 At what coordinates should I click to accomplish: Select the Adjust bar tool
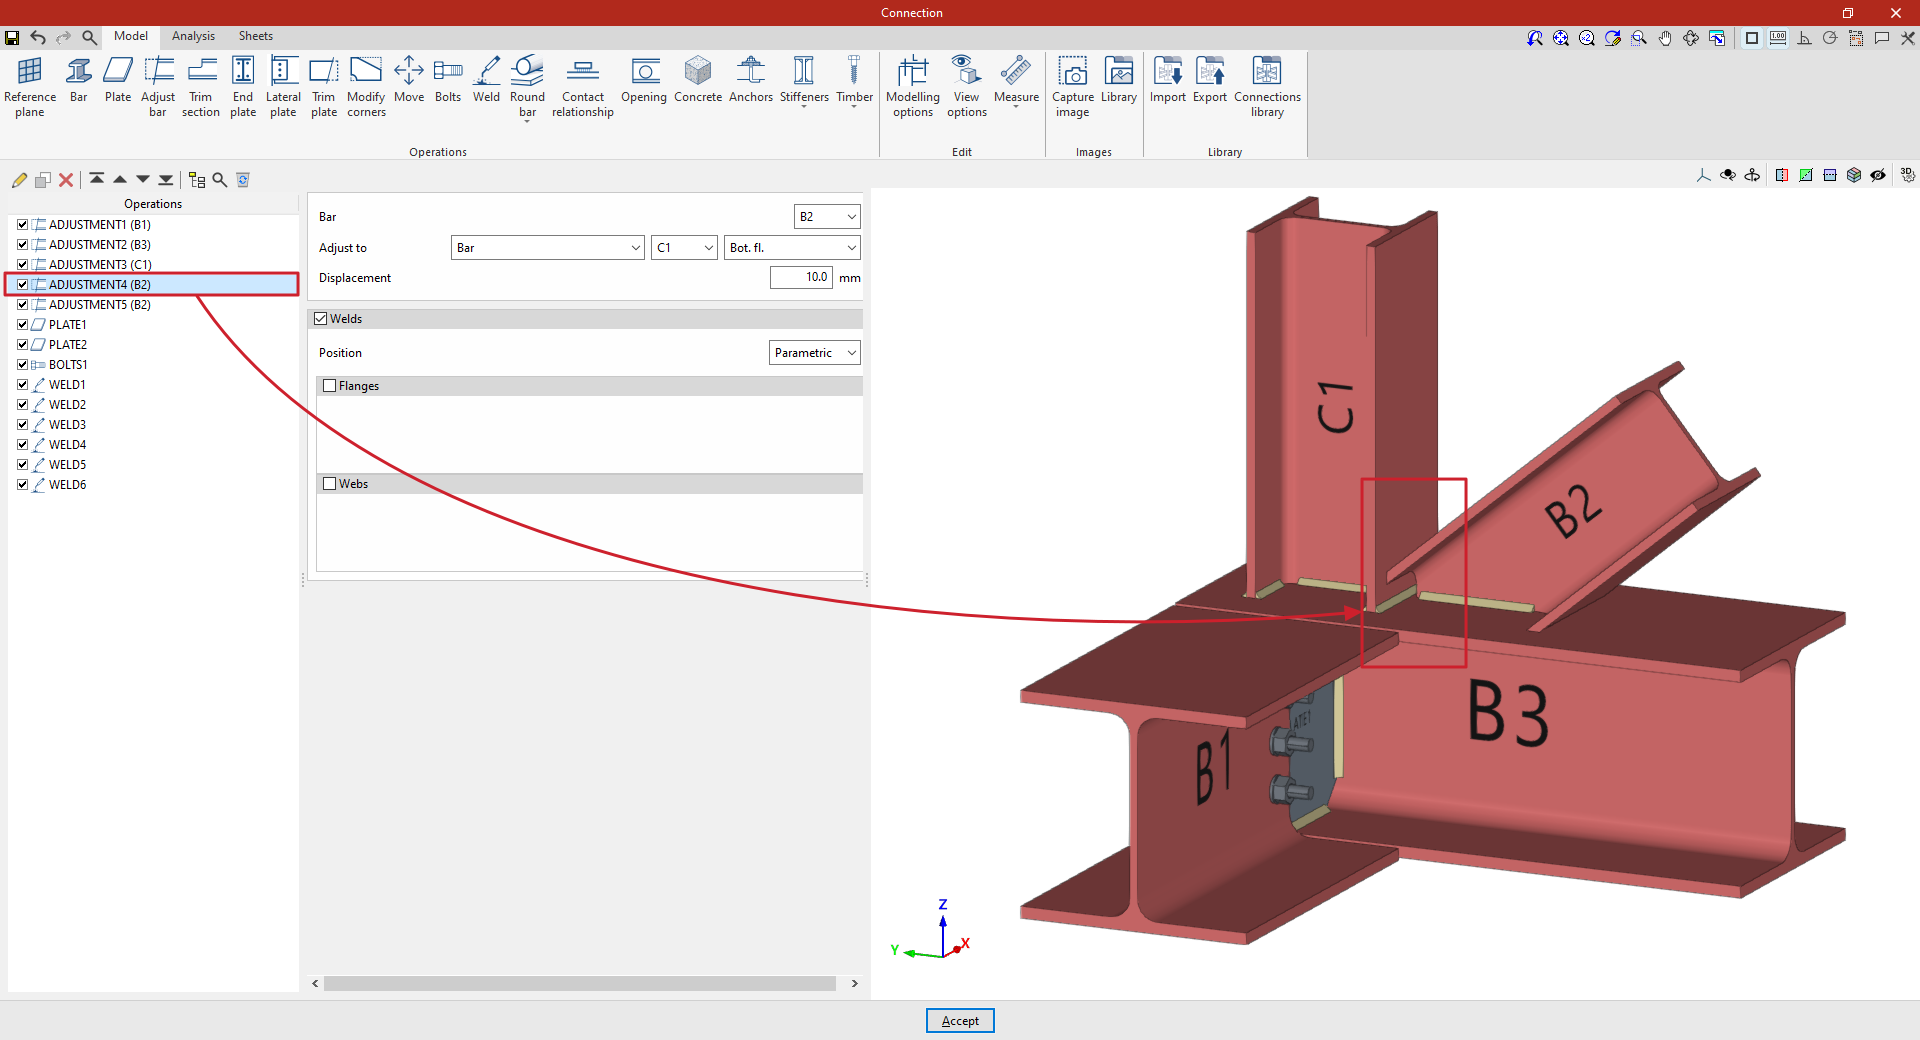(158, 86)
